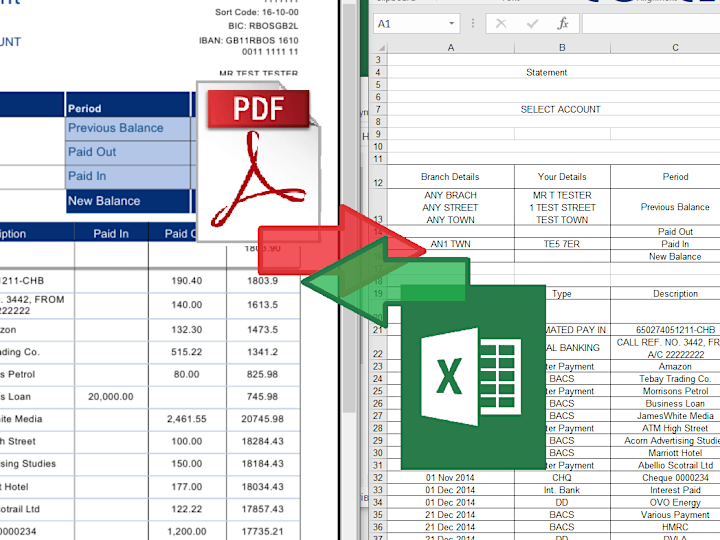Screen dimensions: 720x540
Task: Click the 'Branch Details' header cell
Action: (450, 177)
